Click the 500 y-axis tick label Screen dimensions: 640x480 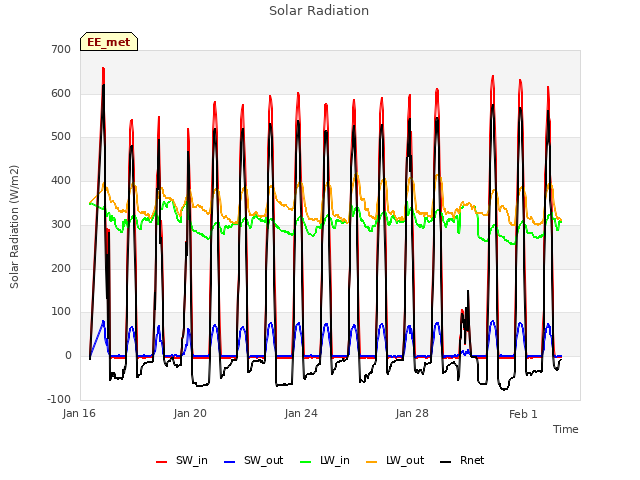click(x=61, y=137)
